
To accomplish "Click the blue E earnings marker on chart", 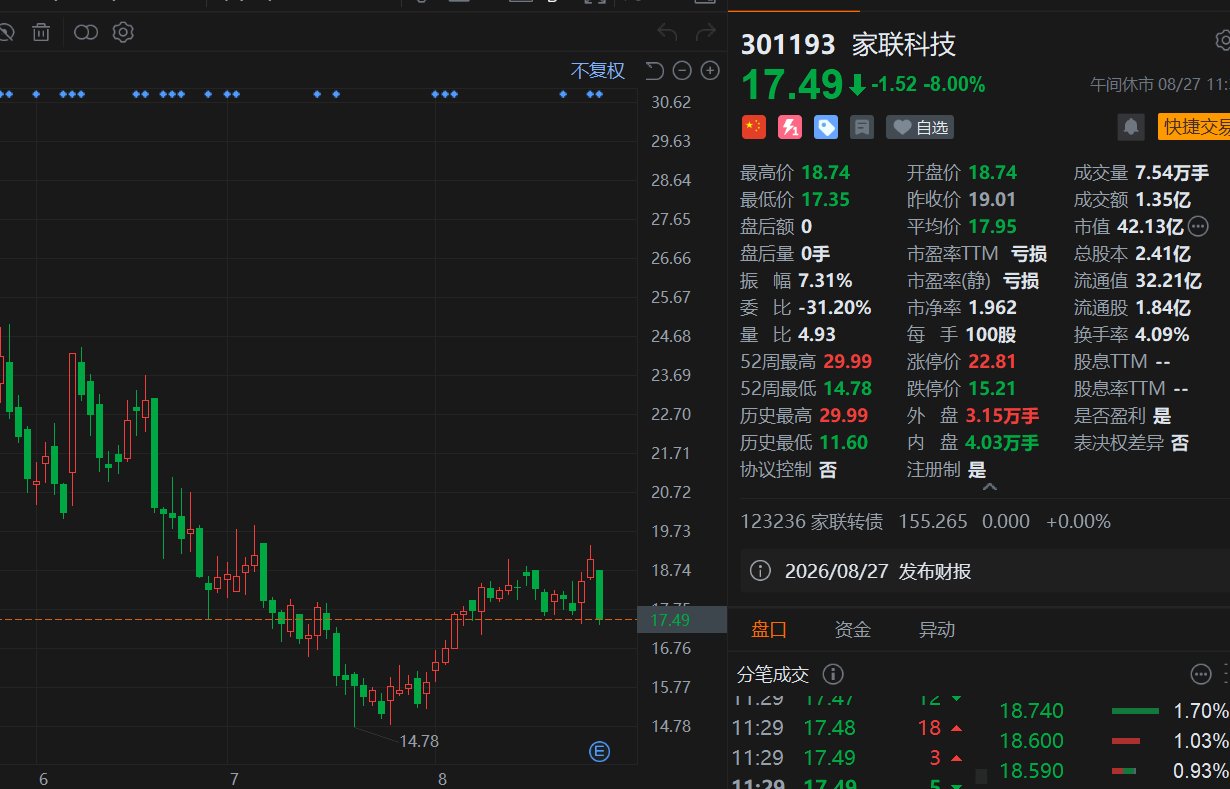I will coord(600,751).
